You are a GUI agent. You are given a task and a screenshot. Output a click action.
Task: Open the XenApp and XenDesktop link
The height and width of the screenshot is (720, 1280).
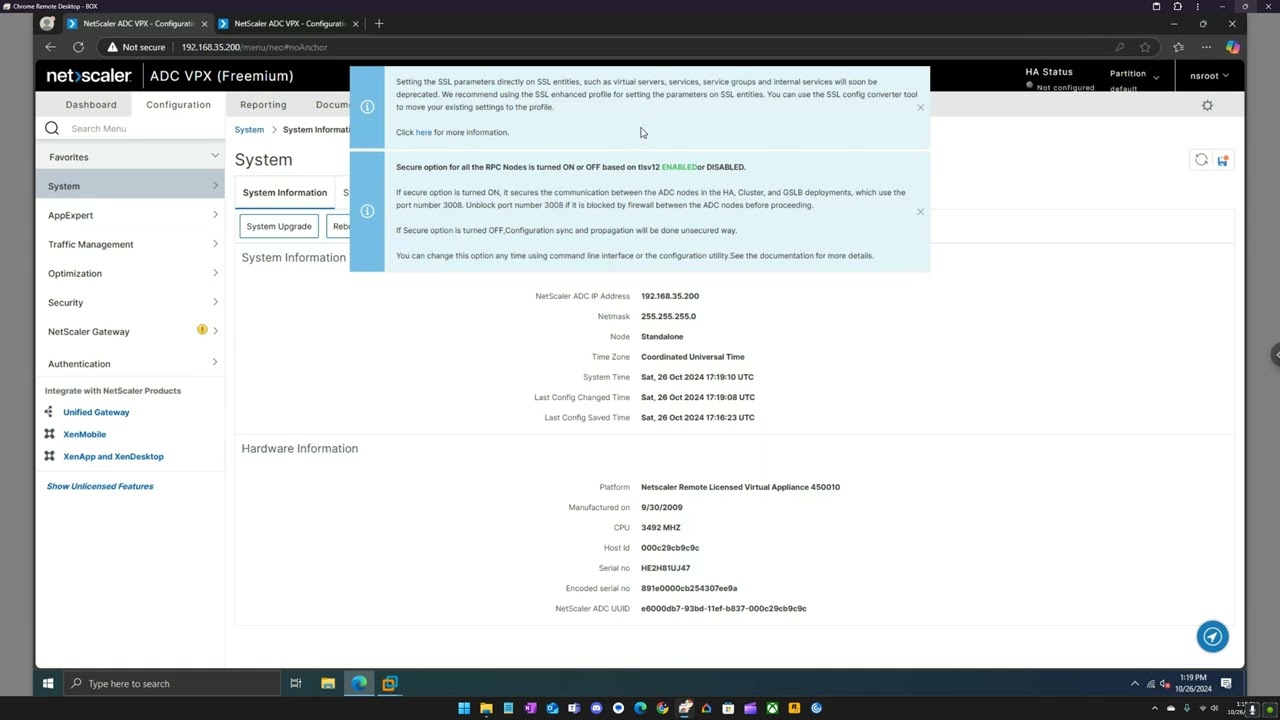(x=113, y=456)
